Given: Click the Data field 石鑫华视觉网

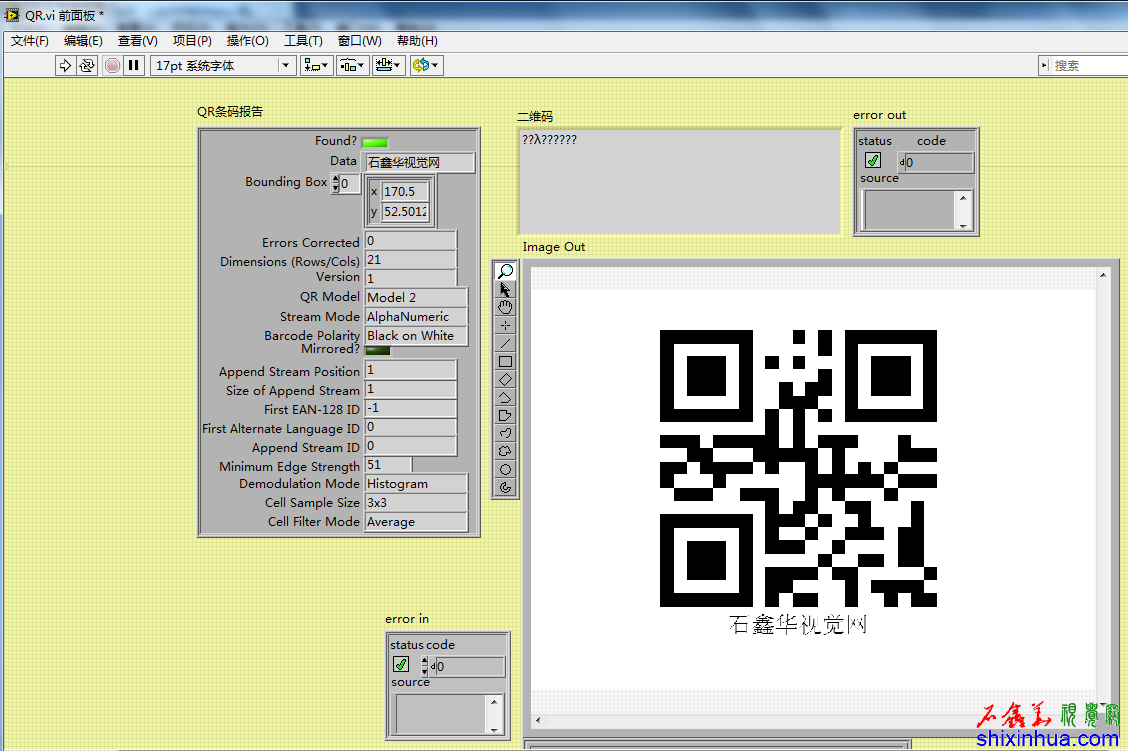Looking at the screenshot, I should click(420, 163).
